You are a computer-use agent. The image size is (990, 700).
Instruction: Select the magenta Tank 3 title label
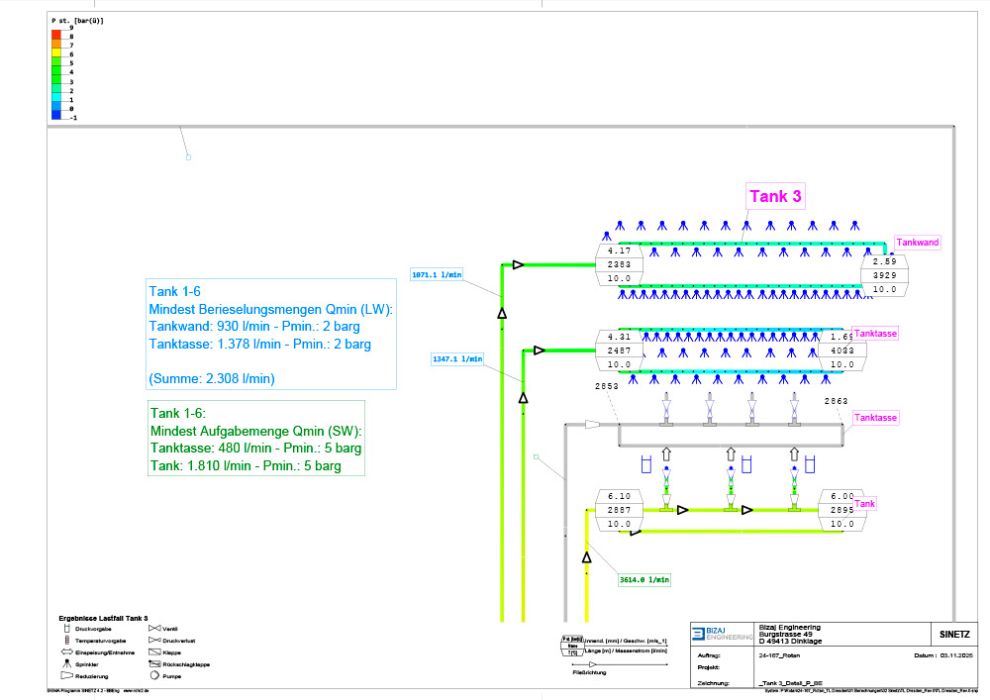[x=777, y=197]
